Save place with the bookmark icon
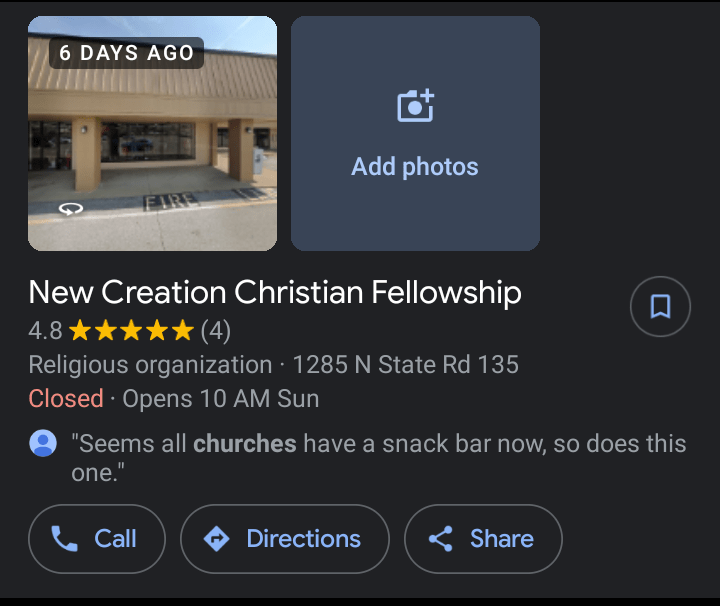720x606 pixels. pyautogui.click(x=661, y=306)
